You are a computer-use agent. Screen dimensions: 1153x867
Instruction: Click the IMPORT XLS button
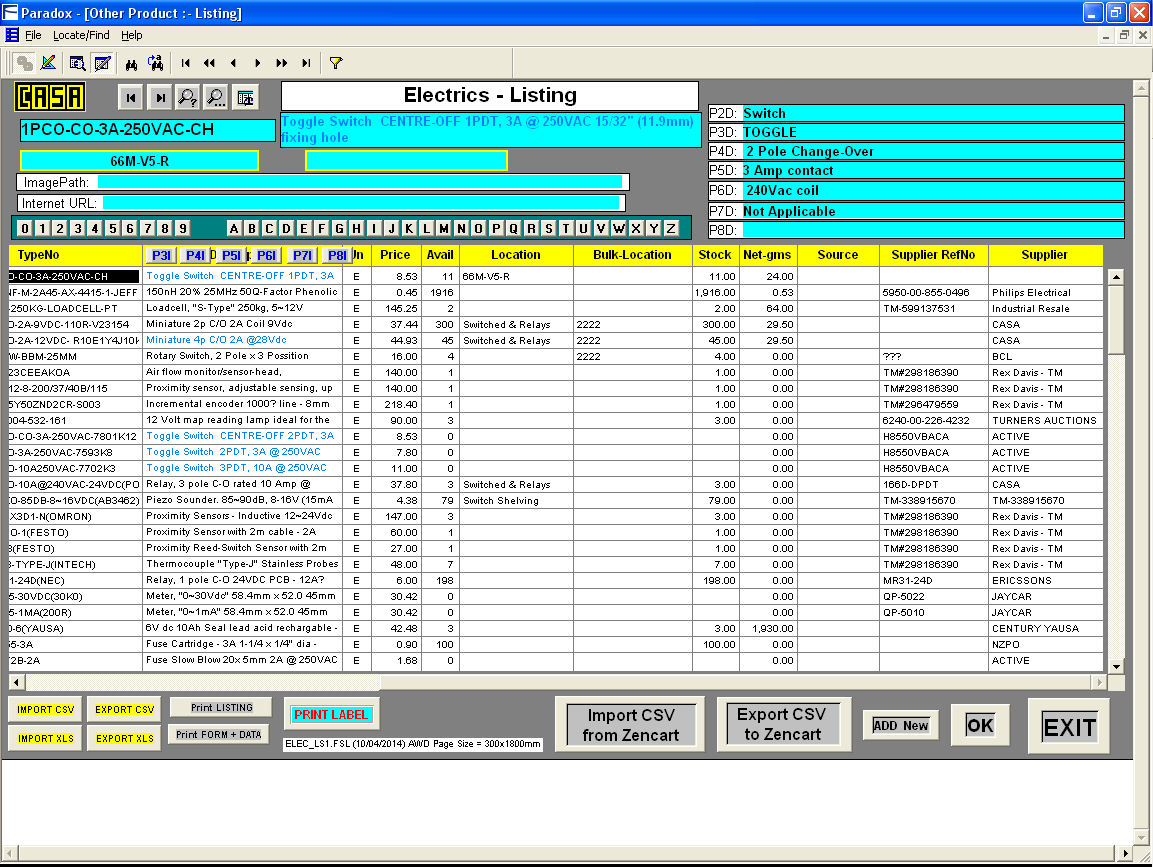coord(46,738)
